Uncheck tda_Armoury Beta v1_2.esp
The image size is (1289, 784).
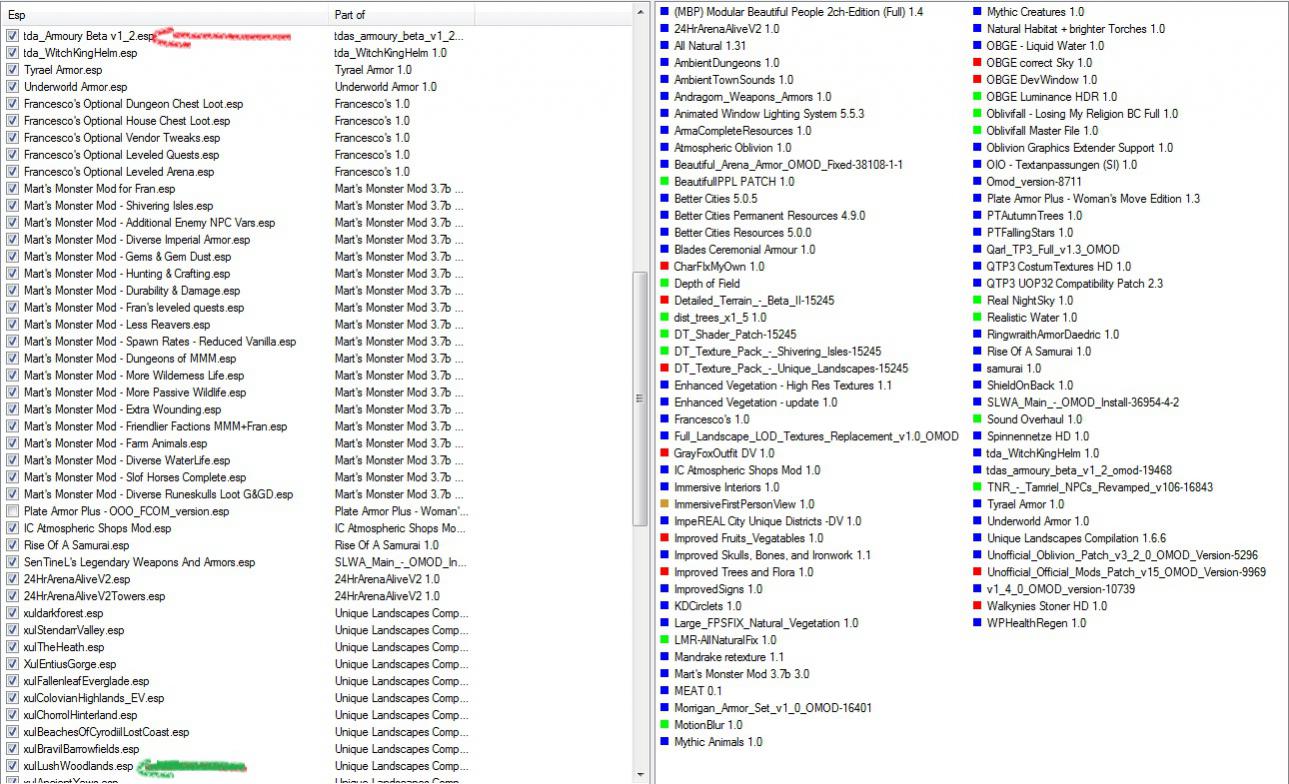click(12, 36)
